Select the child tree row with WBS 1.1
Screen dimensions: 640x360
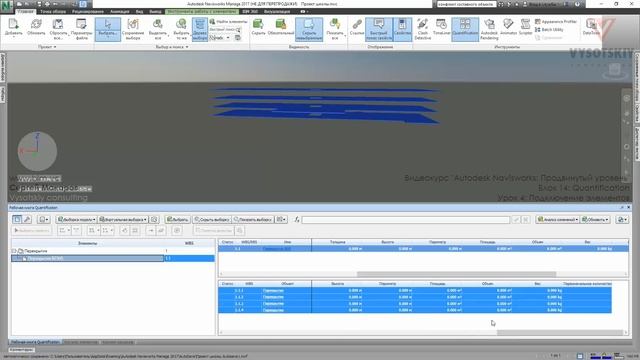click(x=113, y=258)
